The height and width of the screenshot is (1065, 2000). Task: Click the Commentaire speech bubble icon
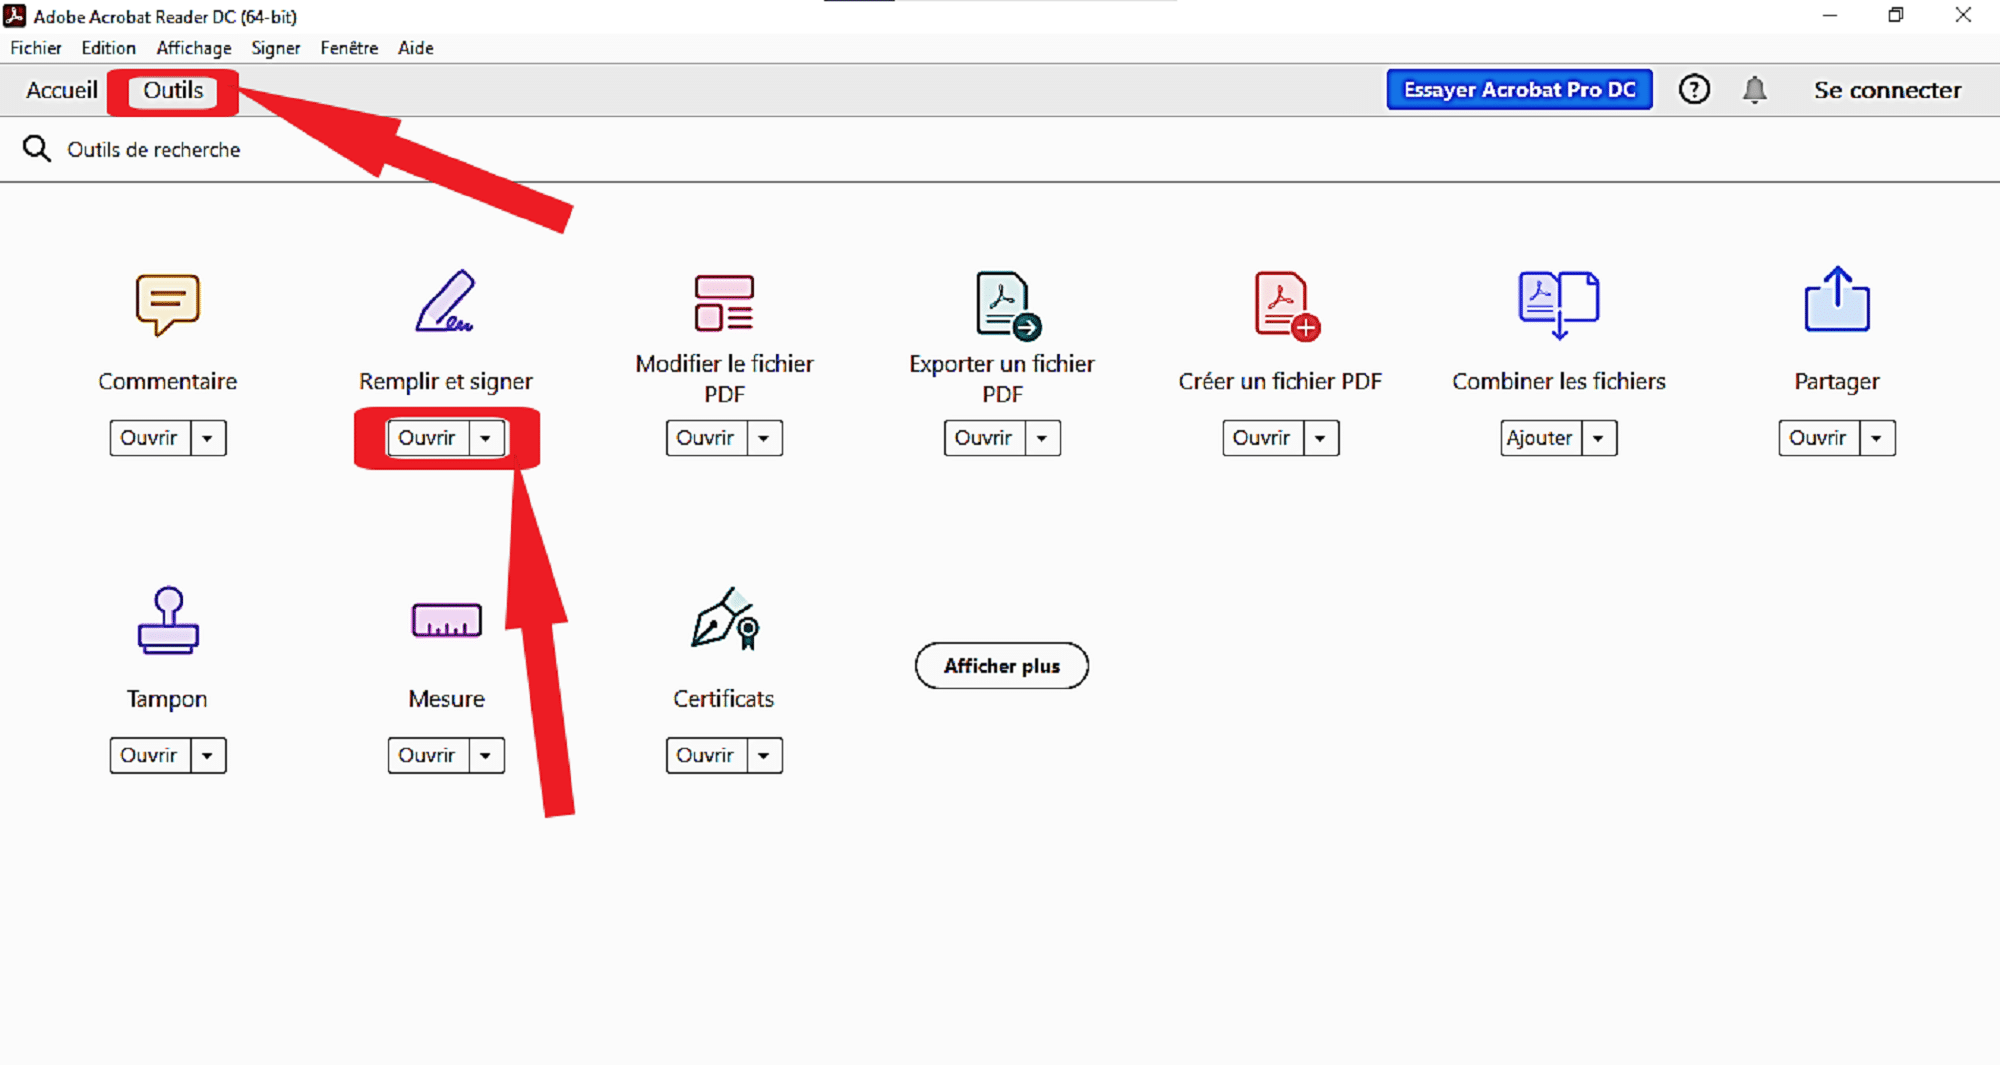(x=168, y=304)
